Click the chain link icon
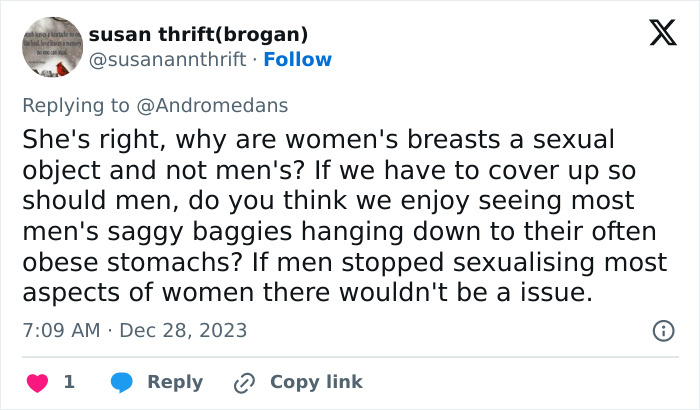 pos(244,382)
